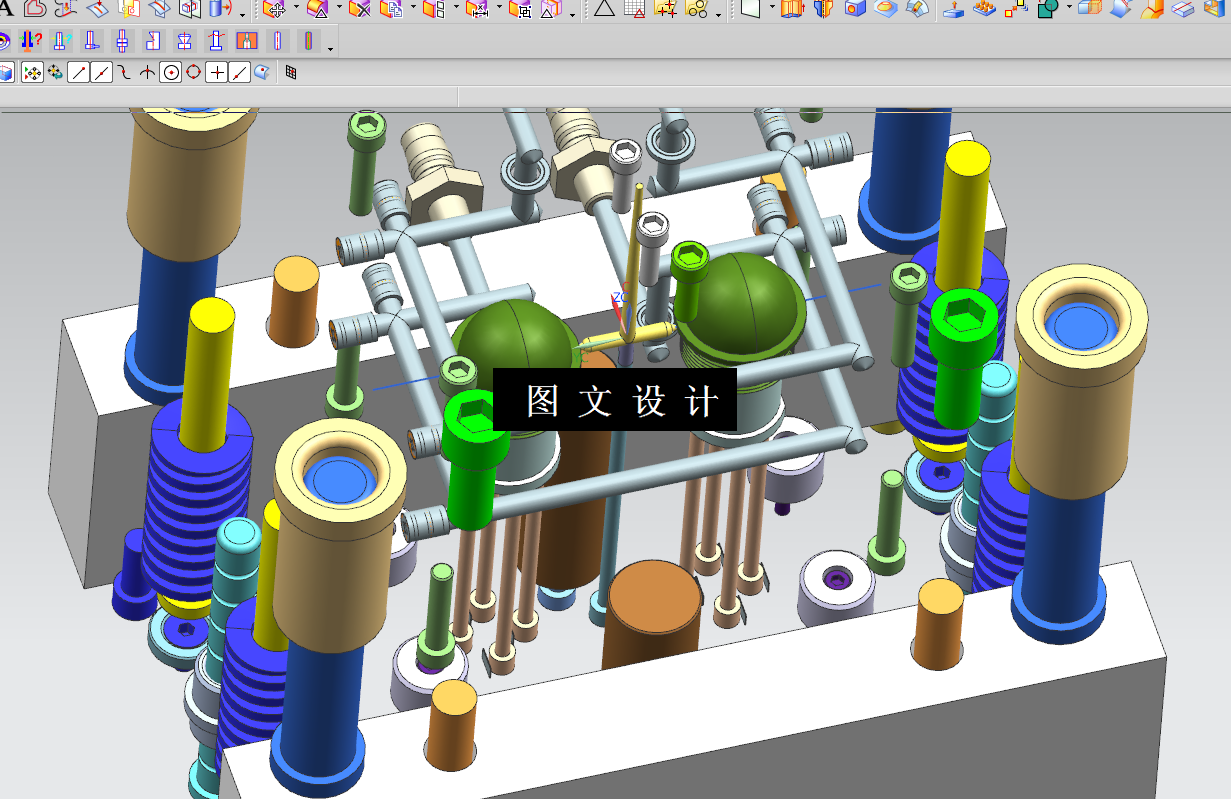Click the Resize Face selection-box icon

[x=521, y=10]
